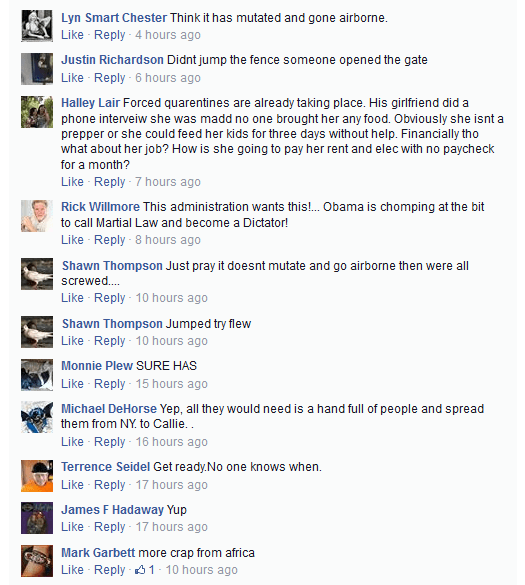Like Lyn Smart Chester's comment
Viewport: 525px width, 585px height.
[x=72, y=35]
